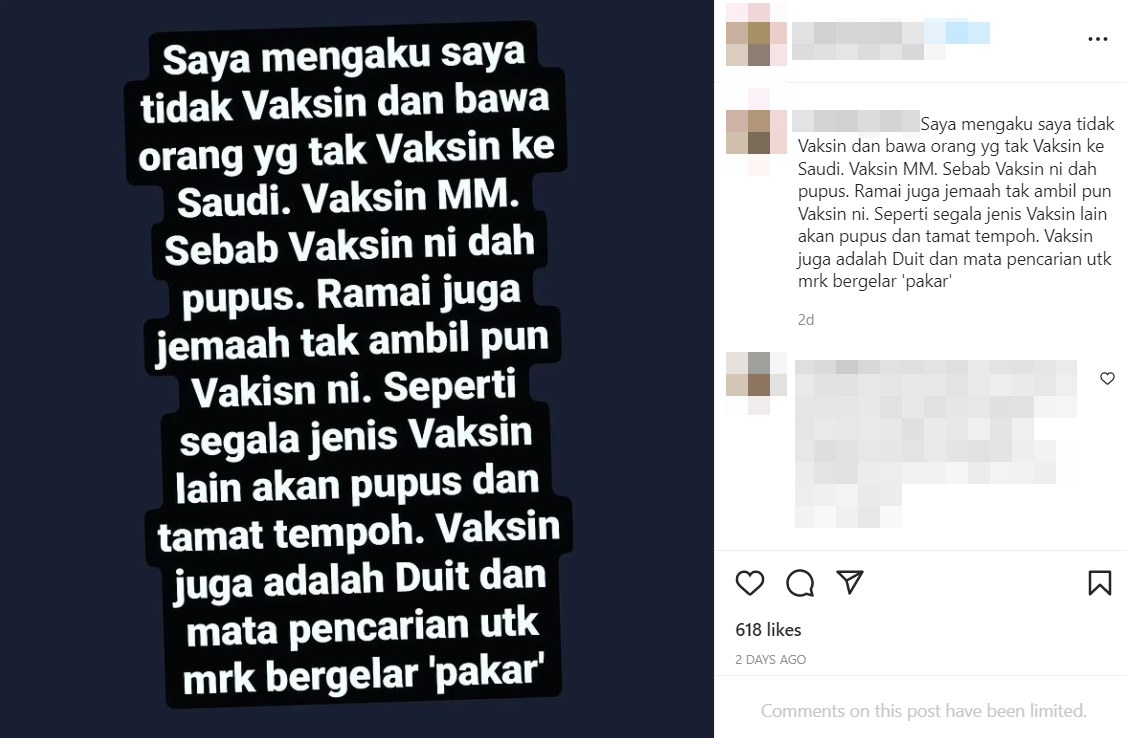Screen dimensions: 1127x738
Task: View the 618 likes list
Action: coord(768,629)
